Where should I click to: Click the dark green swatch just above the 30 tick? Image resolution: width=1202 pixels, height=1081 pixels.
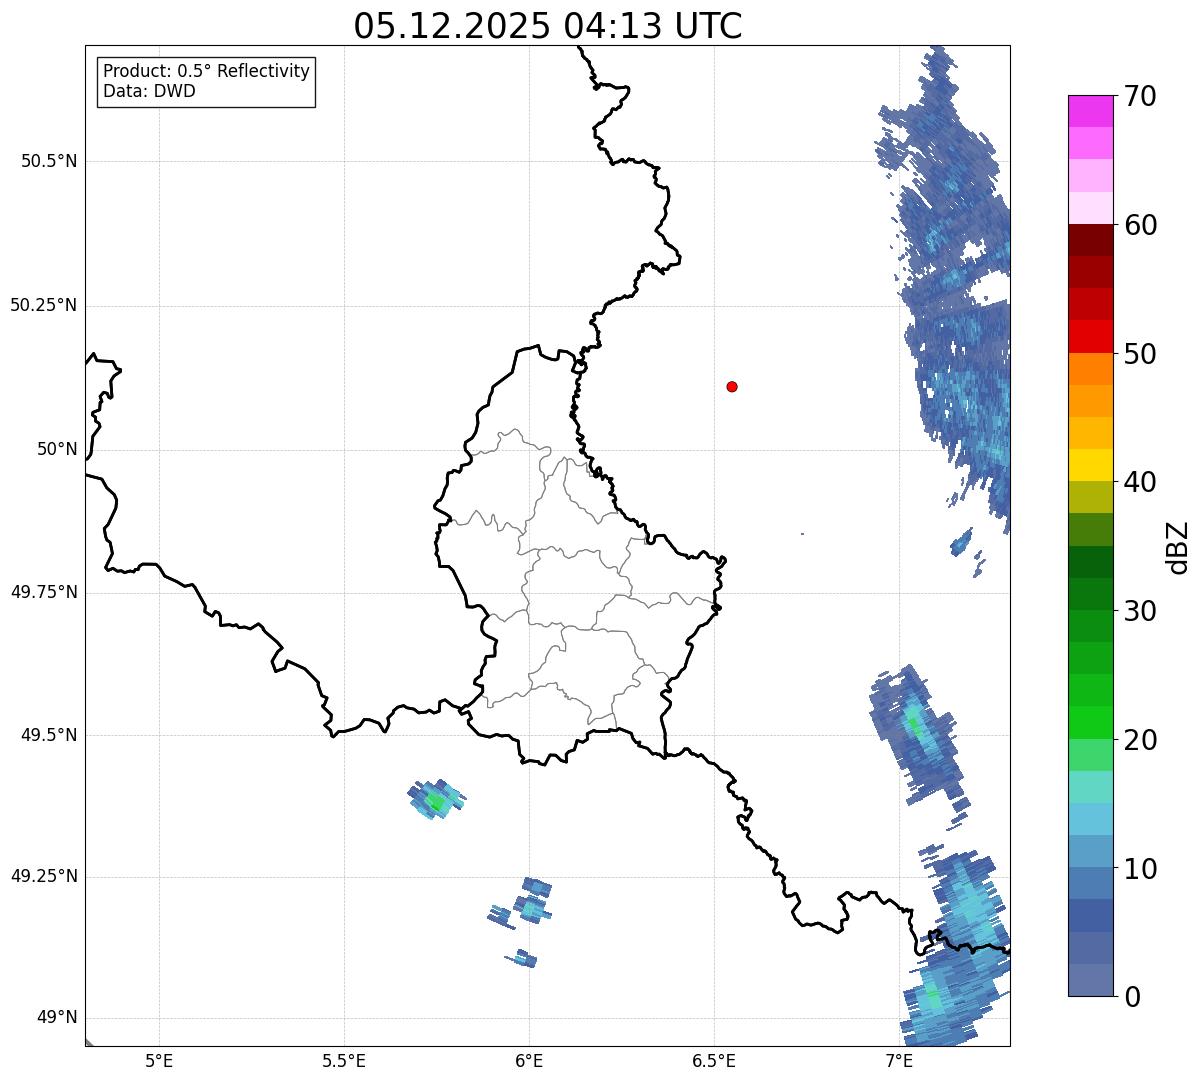1091,594
